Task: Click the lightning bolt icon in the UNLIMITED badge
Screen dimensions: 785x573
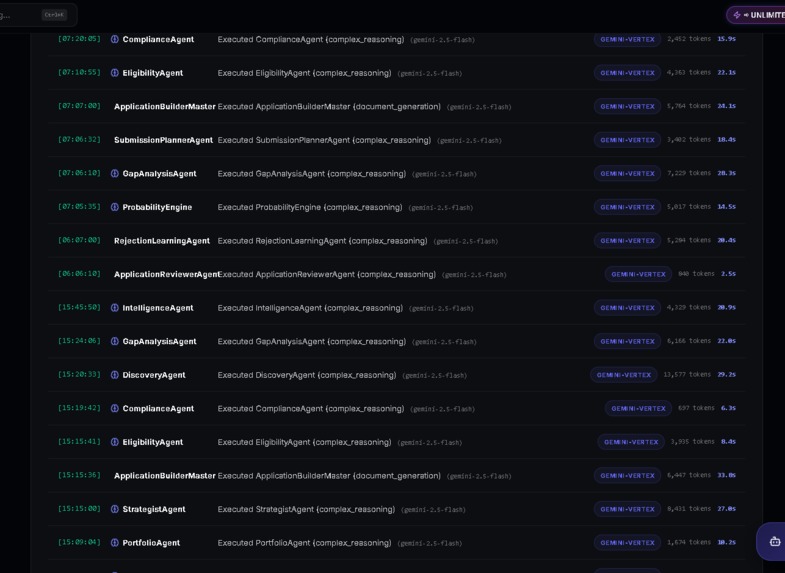Action: [x=736, y=15]
